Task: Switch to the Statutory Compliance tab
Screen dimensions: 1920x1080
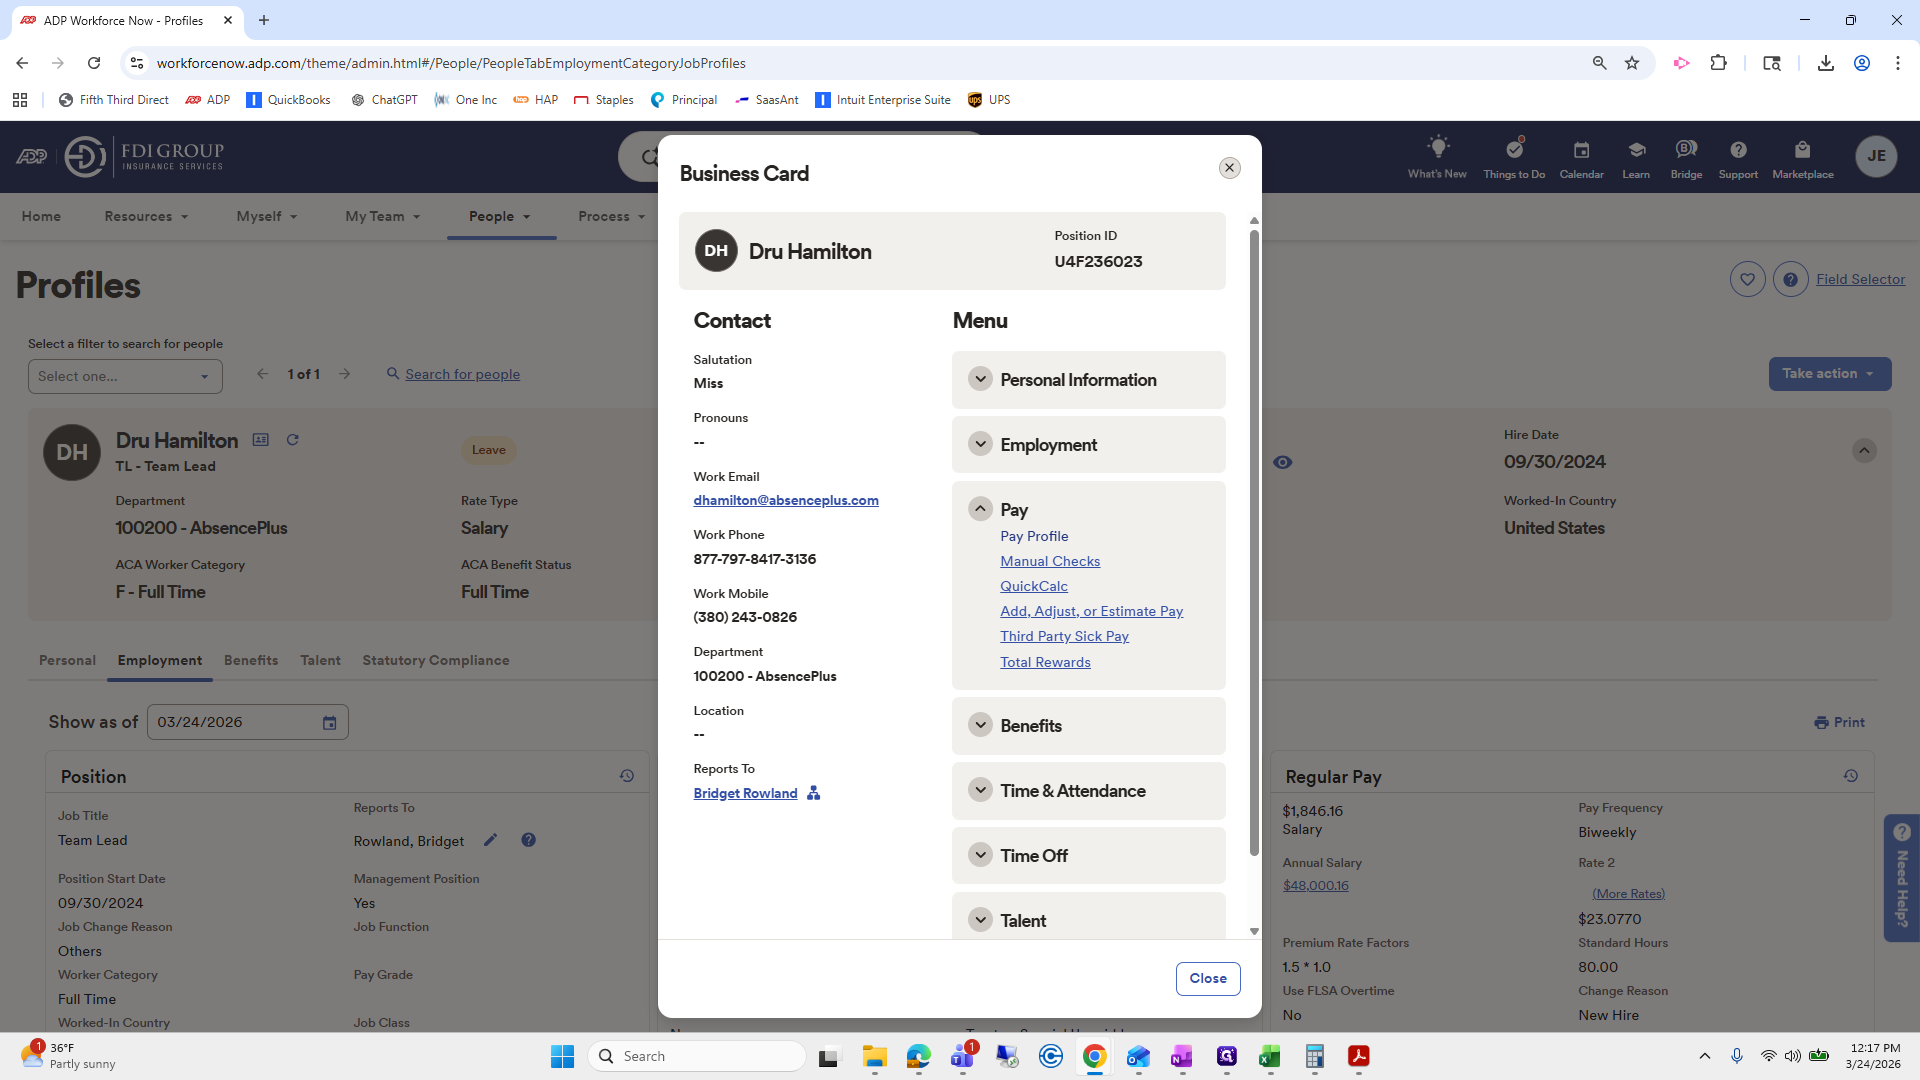Action: pyautogui.click(x=435, y=660)
